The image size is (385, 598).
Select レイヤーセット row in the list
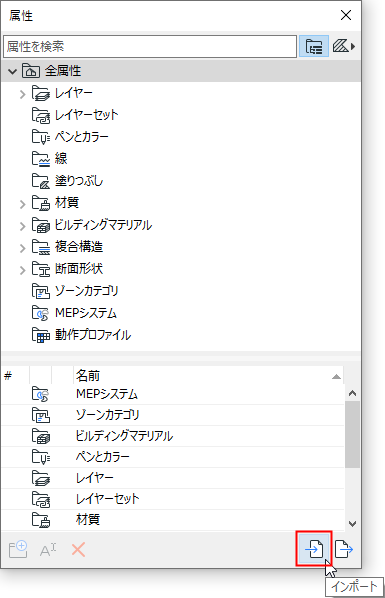(x=173, y=499)
